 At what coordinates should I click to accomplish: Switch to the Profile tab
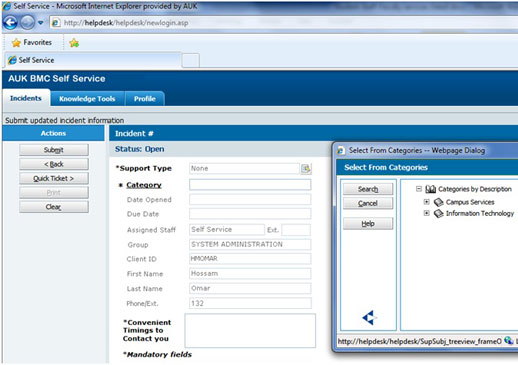145,99
